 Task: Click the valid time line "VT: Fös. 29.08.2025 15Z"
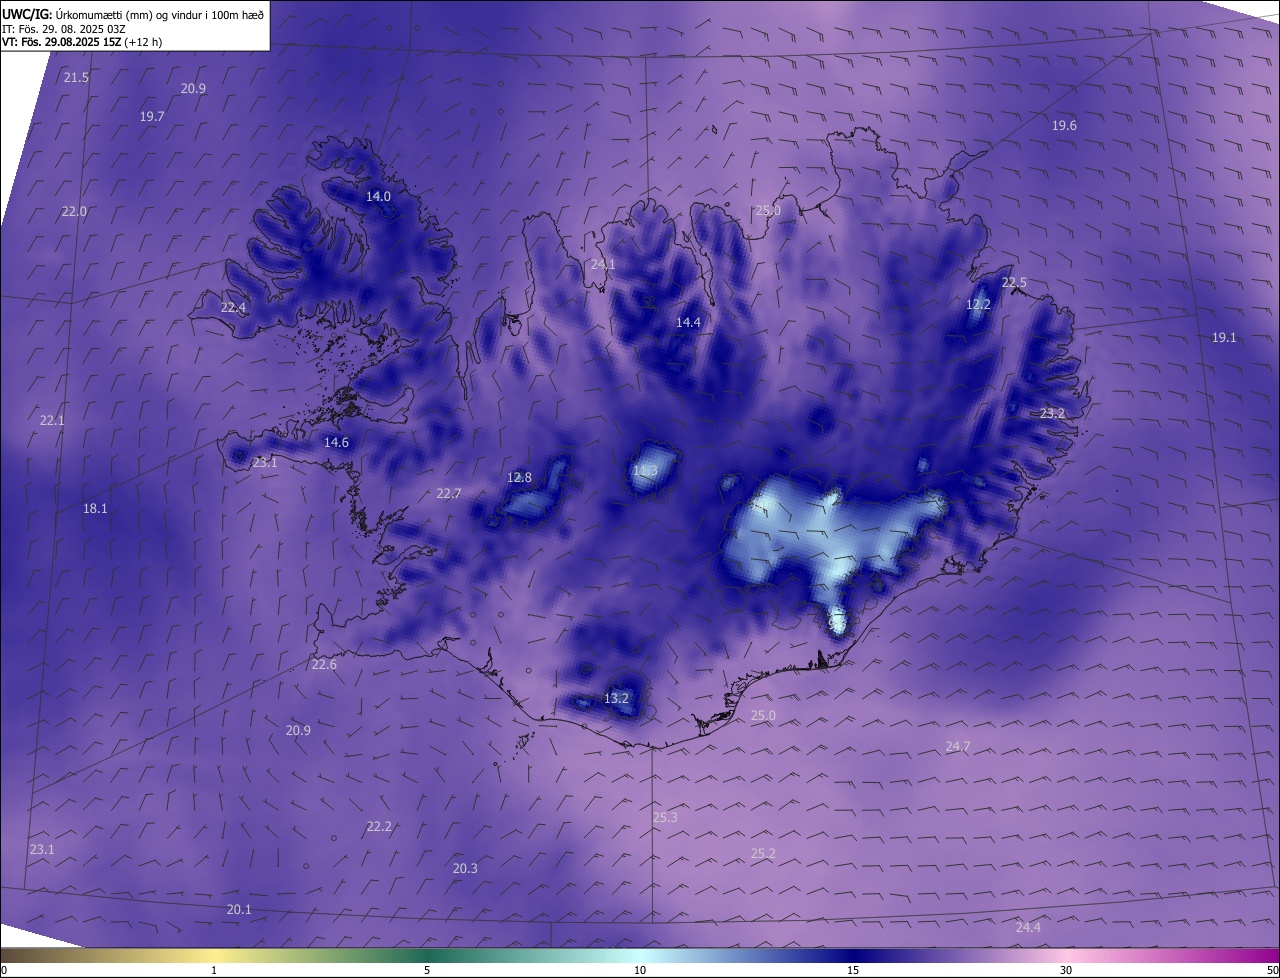pyautogui.click(x=60, y=43)
